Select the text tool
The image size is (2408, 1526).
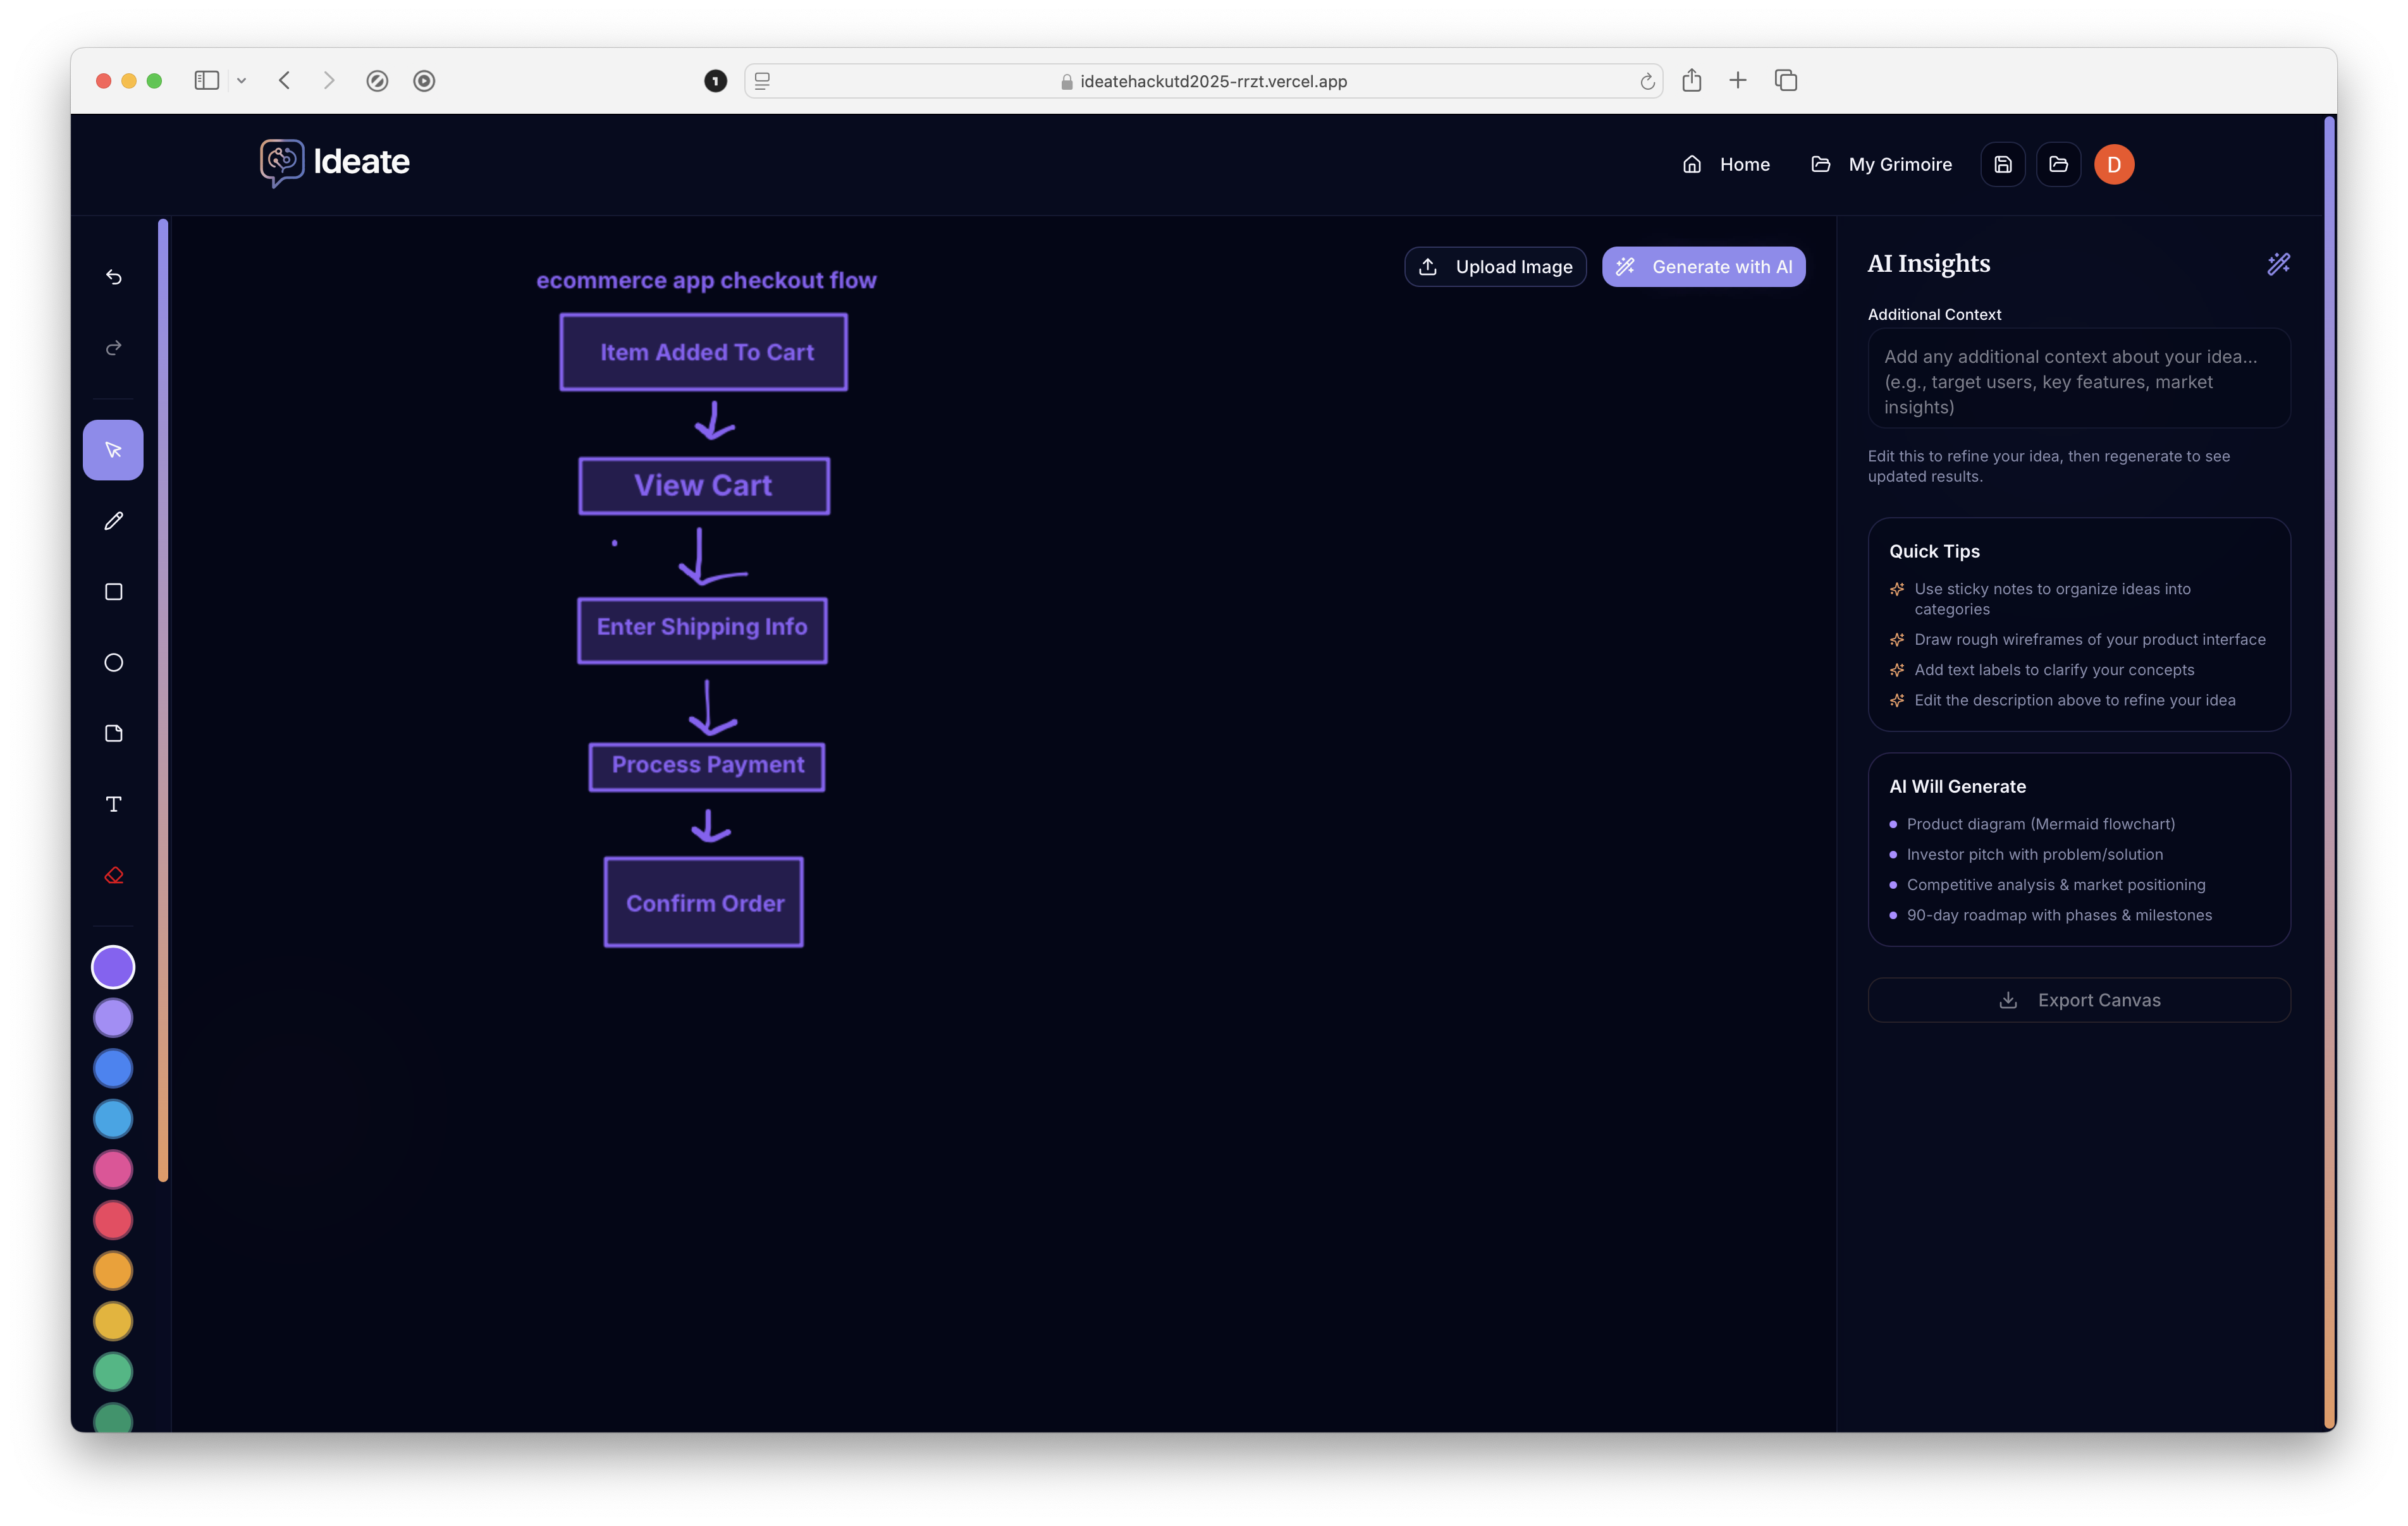[x=114, y=804]
